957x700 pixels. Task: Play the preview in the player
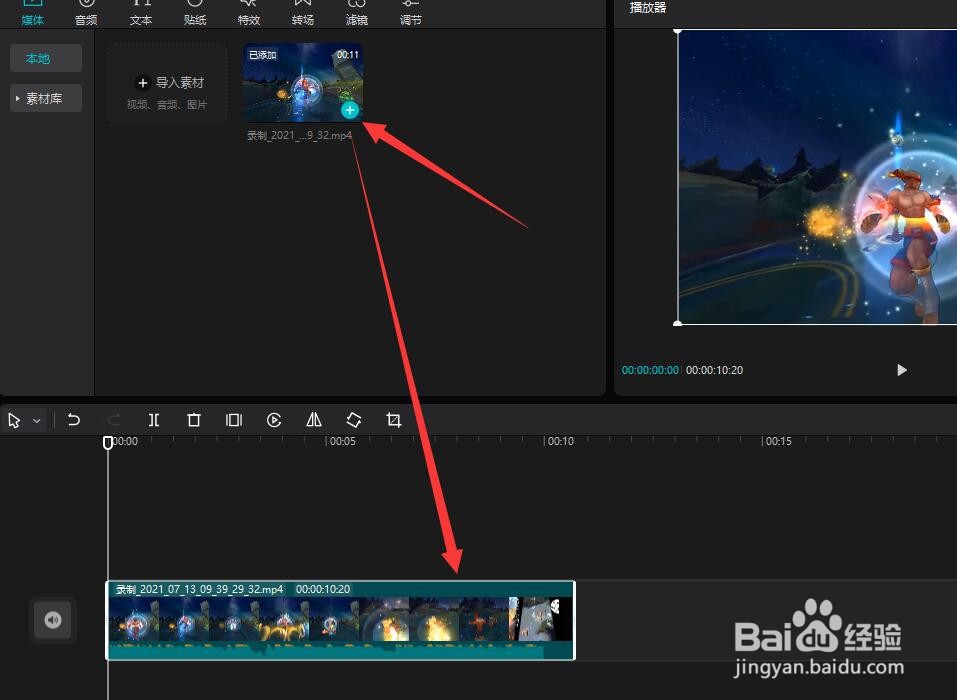(x=901, y=370)
